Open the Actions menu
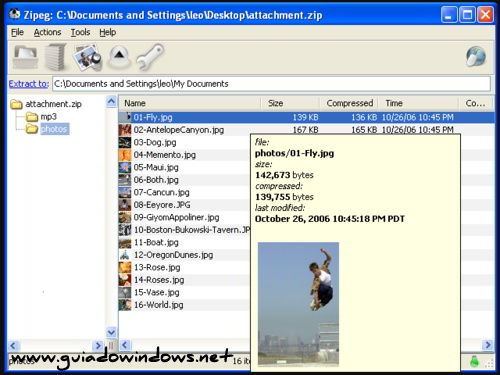Screen dimensions: 500x375 click(x=47, y=32)
